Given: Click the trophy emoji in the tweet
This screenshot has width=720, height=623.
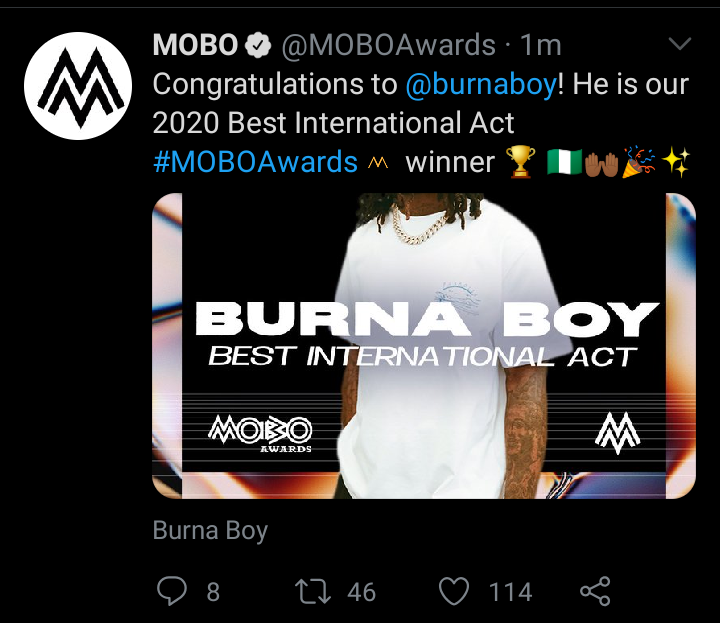Looking at the screenshot, I should (520, 162).
